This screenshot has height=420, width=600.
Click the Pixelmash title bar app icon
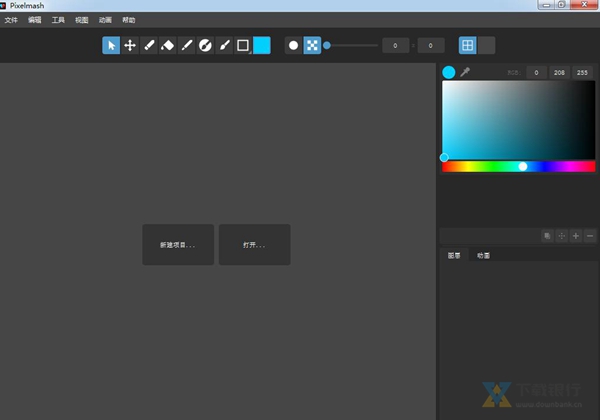[3, 5]
